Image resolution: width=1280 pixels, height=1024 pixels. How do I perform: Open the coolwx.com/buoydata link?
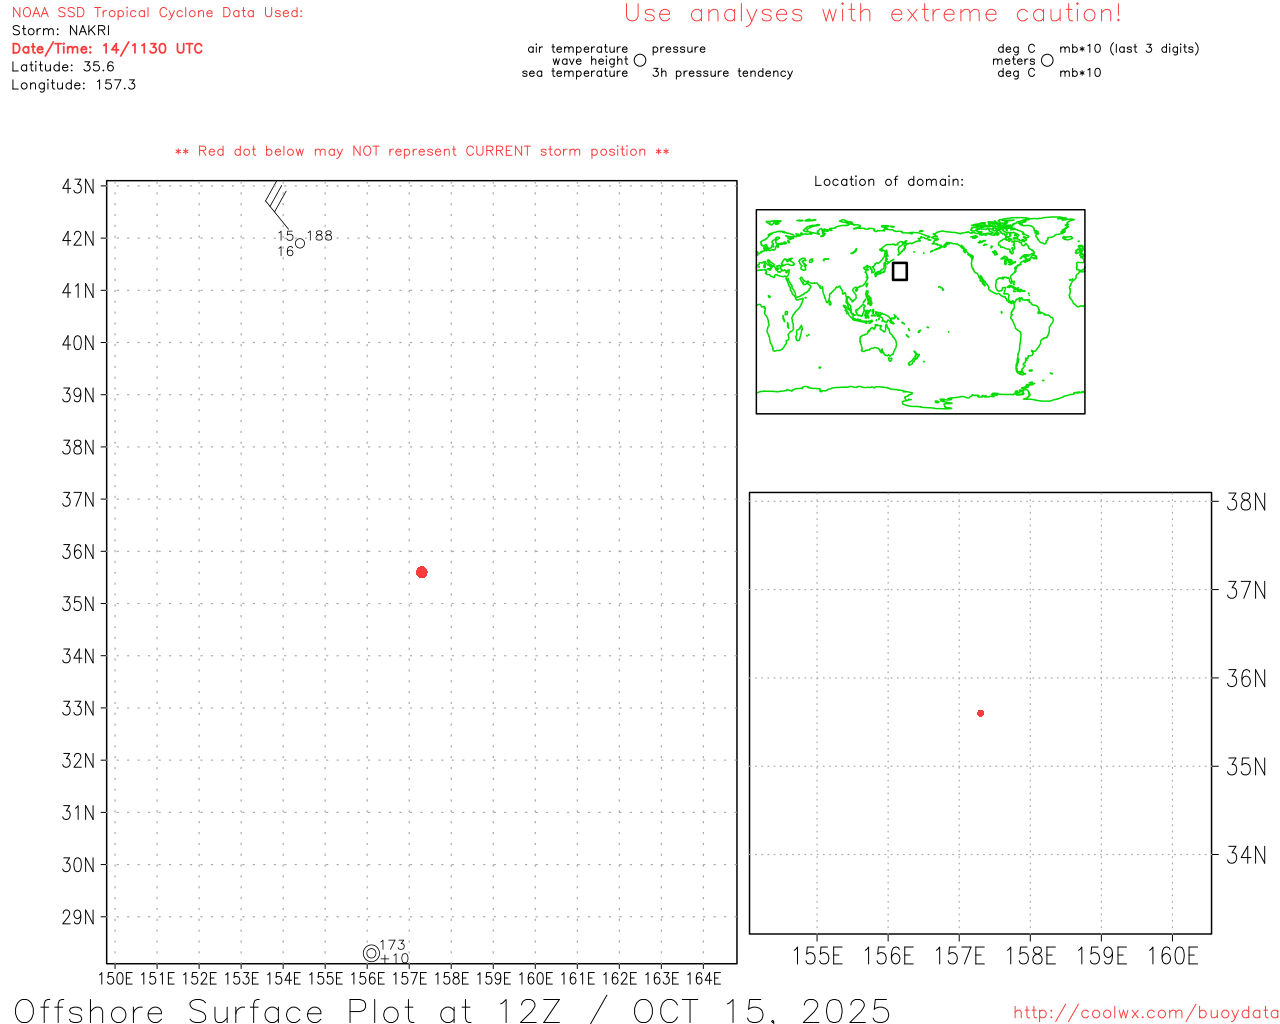point(1146,1013)
